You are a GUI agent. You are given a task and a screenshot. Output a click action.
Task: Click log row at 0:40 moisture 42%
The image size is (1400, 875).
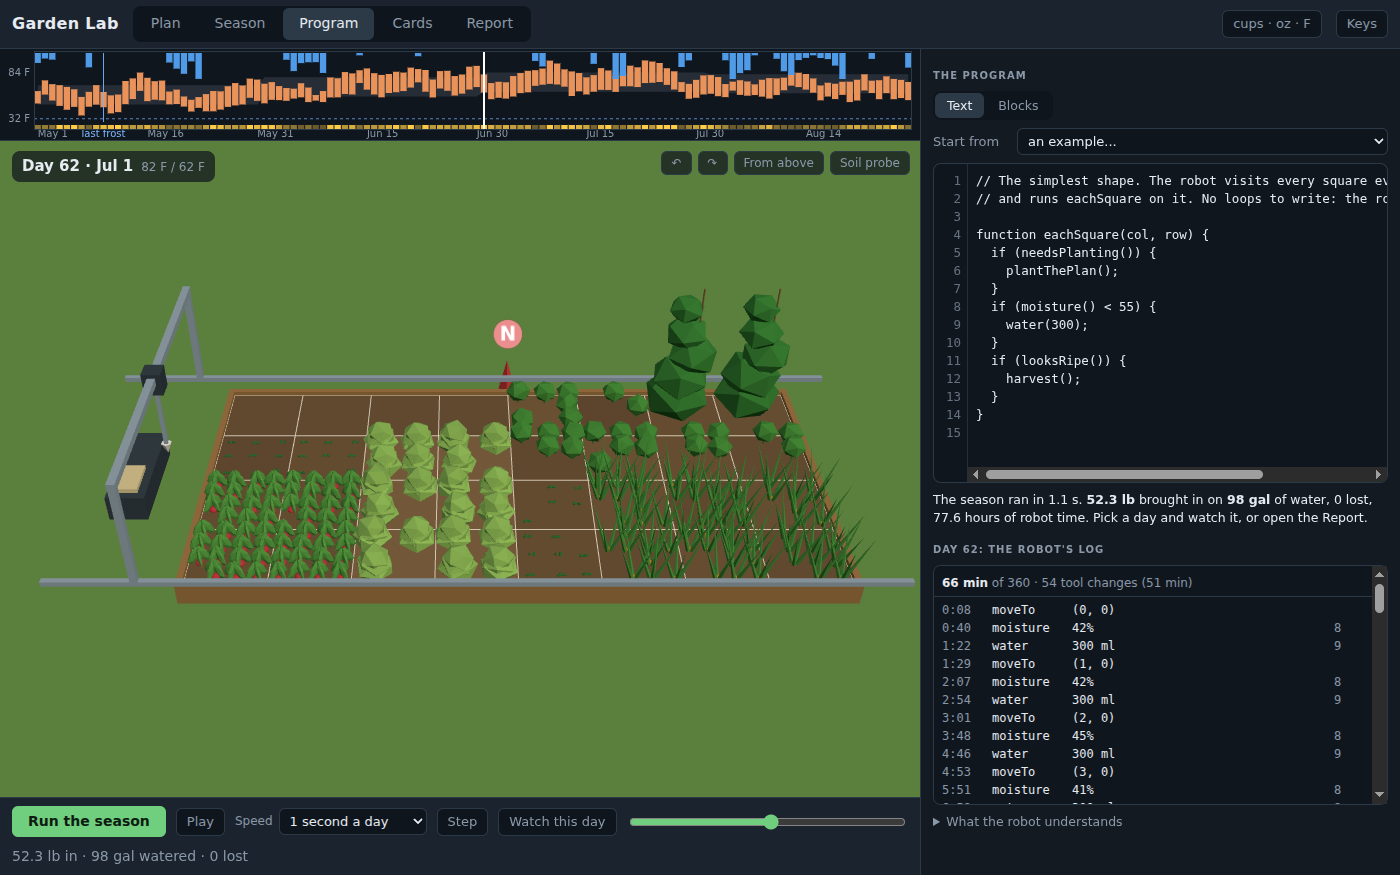point(1150,628)
